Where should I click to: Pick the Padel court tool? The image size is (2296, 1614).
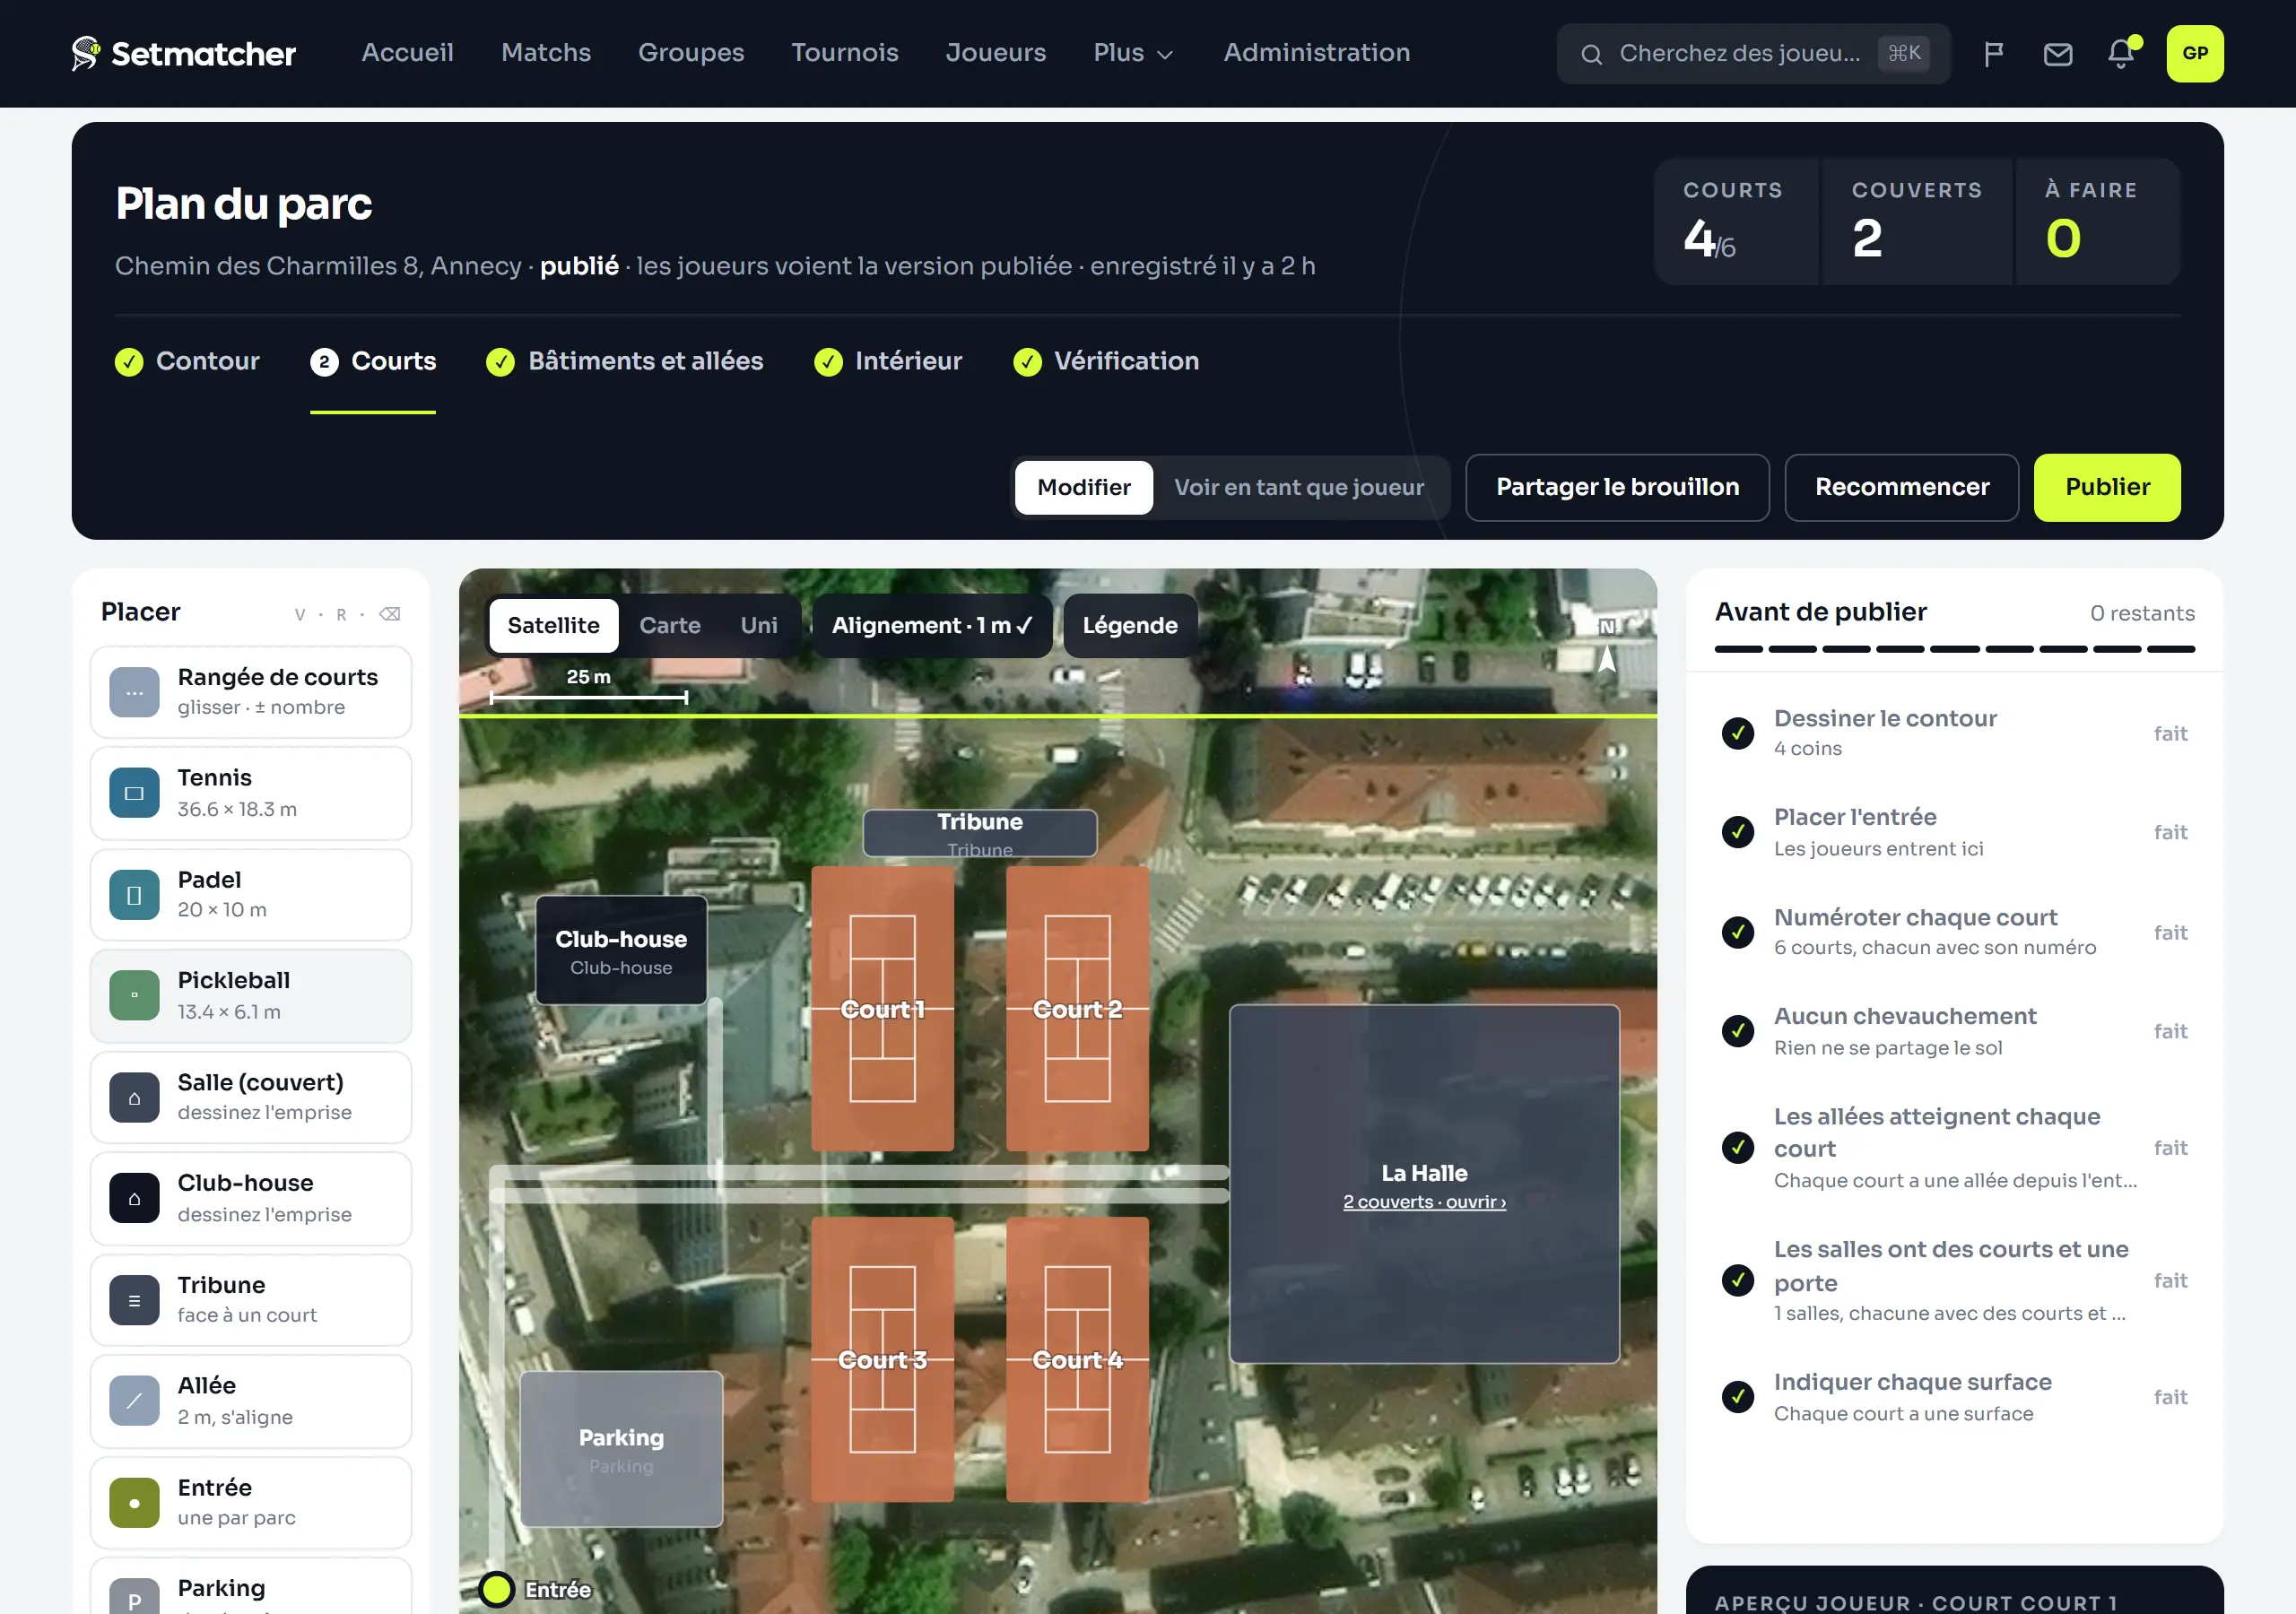[x=251, y=895]
